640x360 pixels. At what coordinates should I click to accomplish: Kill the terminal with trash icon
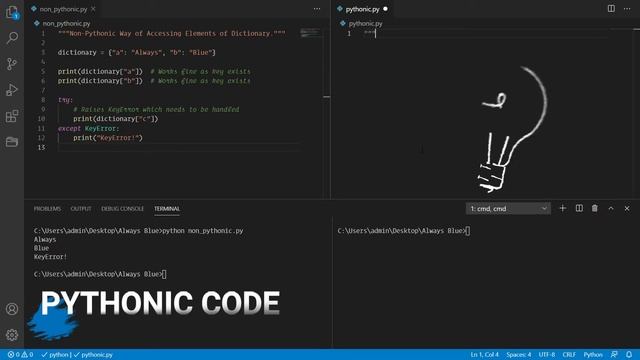pos(595,208)
